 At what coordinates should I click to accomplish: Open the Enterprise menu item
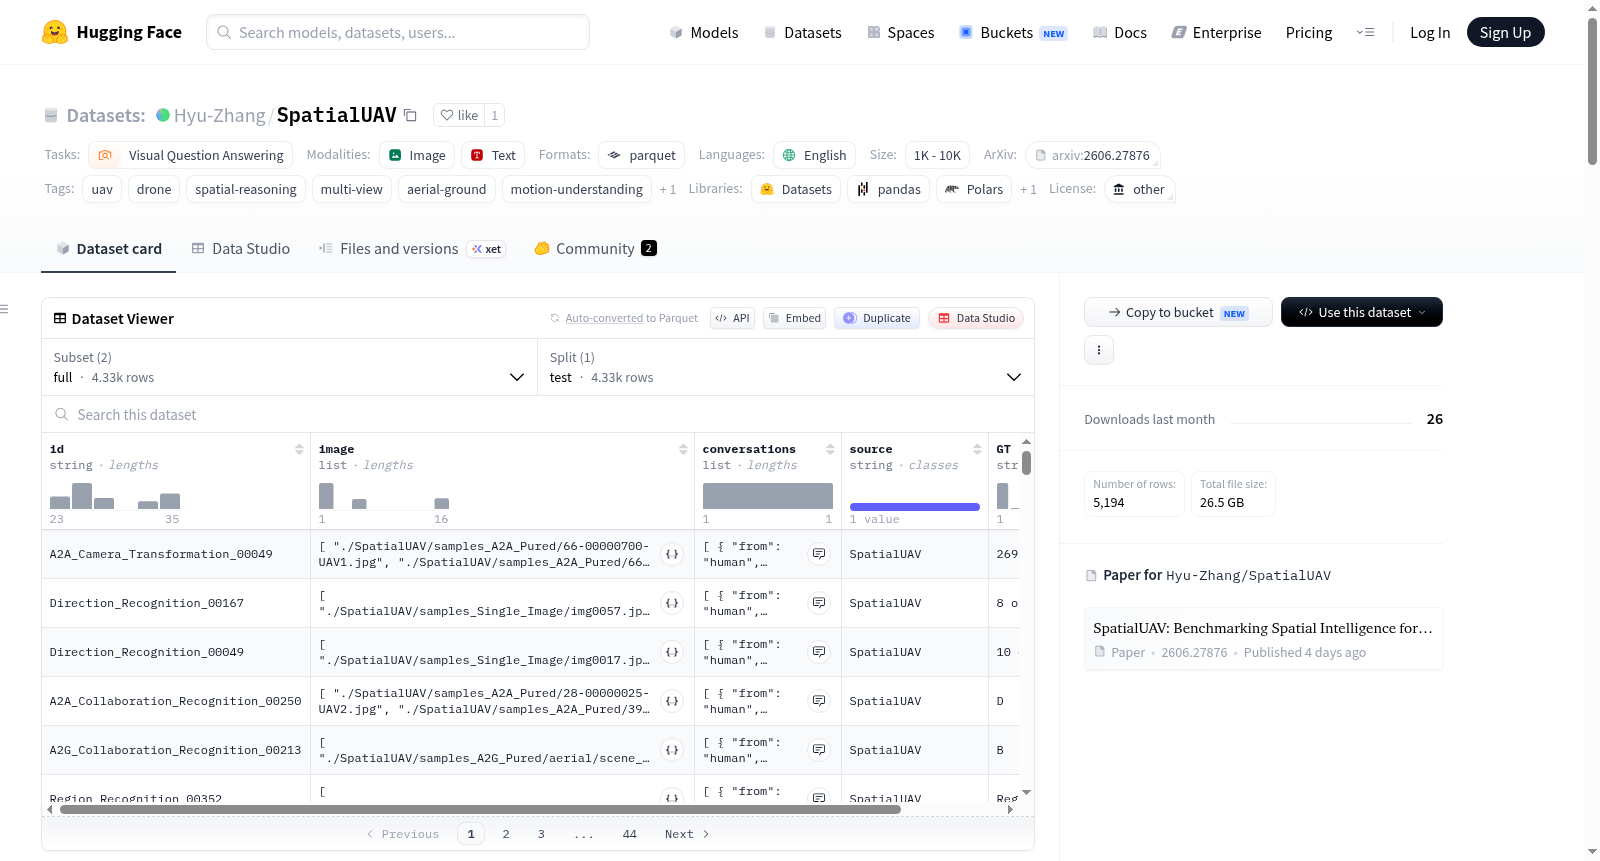click(x=1216, y=32)
